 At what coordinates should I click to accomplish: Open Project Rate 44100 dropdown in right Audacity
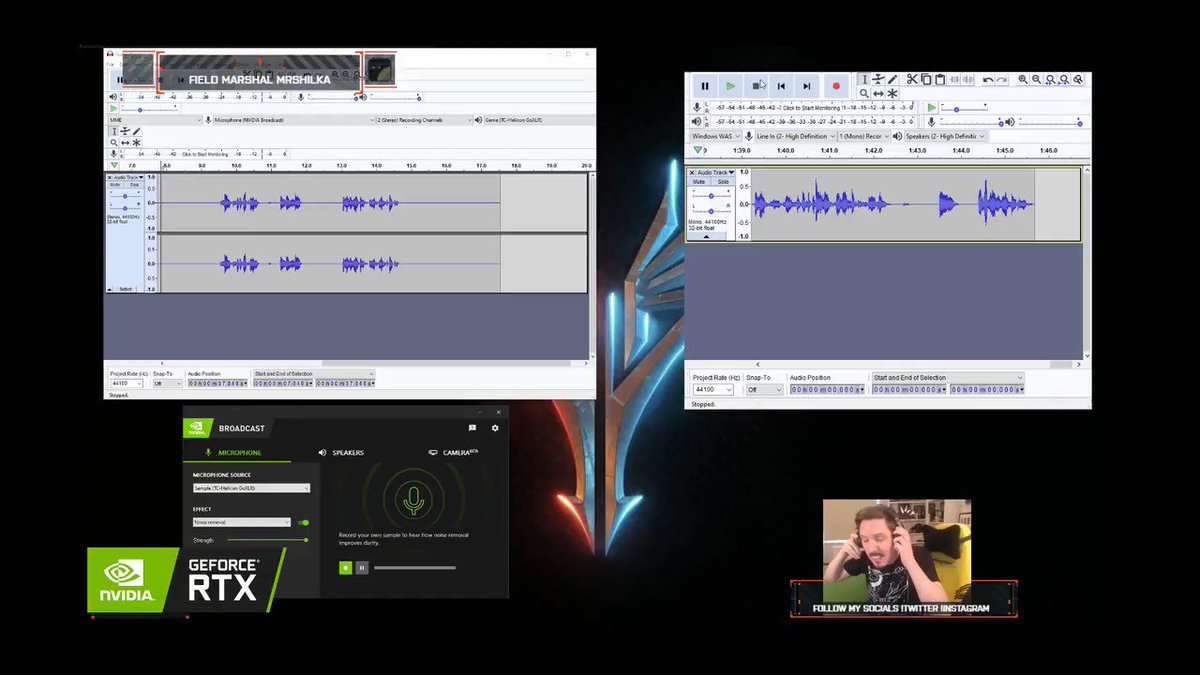point(713,389)
